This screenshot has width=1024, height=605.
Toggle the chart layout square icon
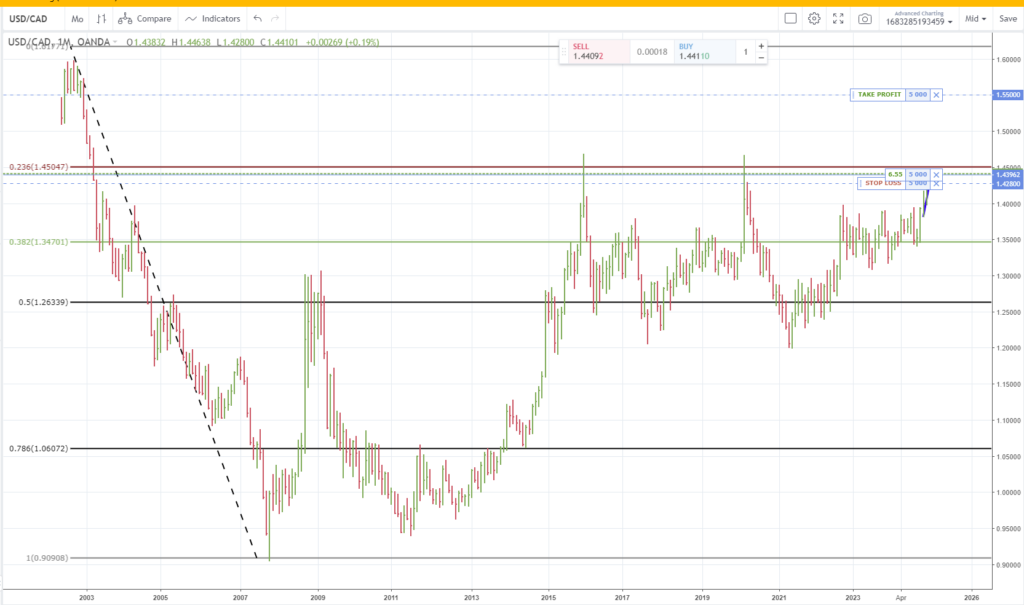790,18
